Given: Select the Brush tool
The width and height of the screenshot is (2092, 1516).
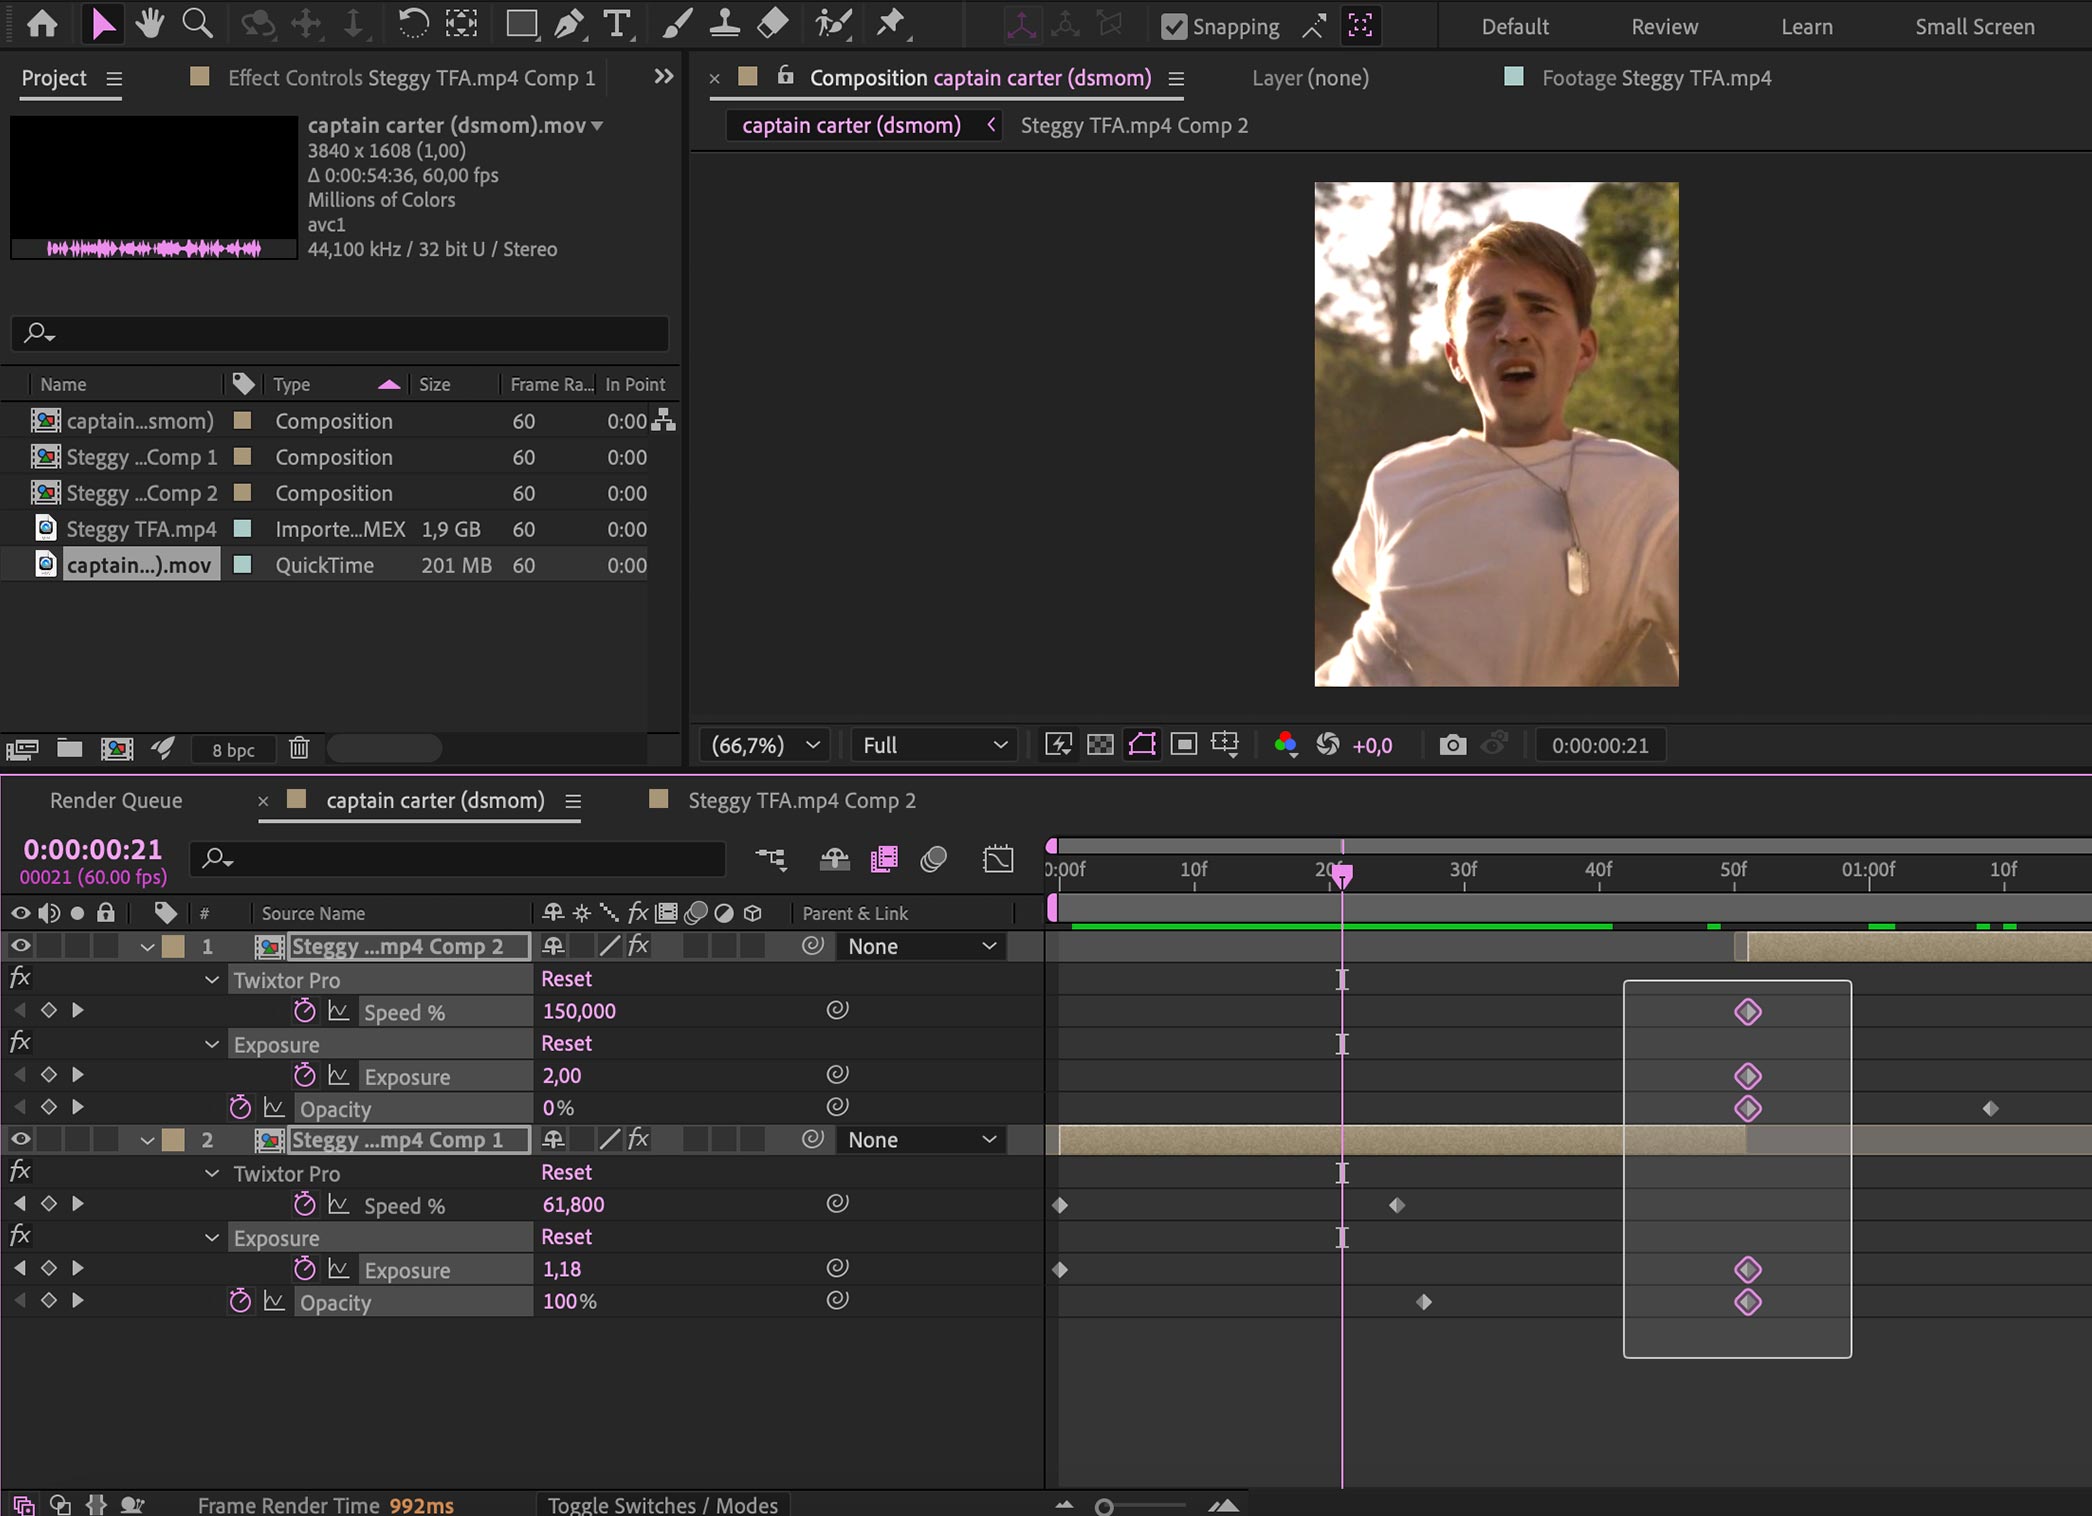Looking at the screenshot, I should point(677,23).
